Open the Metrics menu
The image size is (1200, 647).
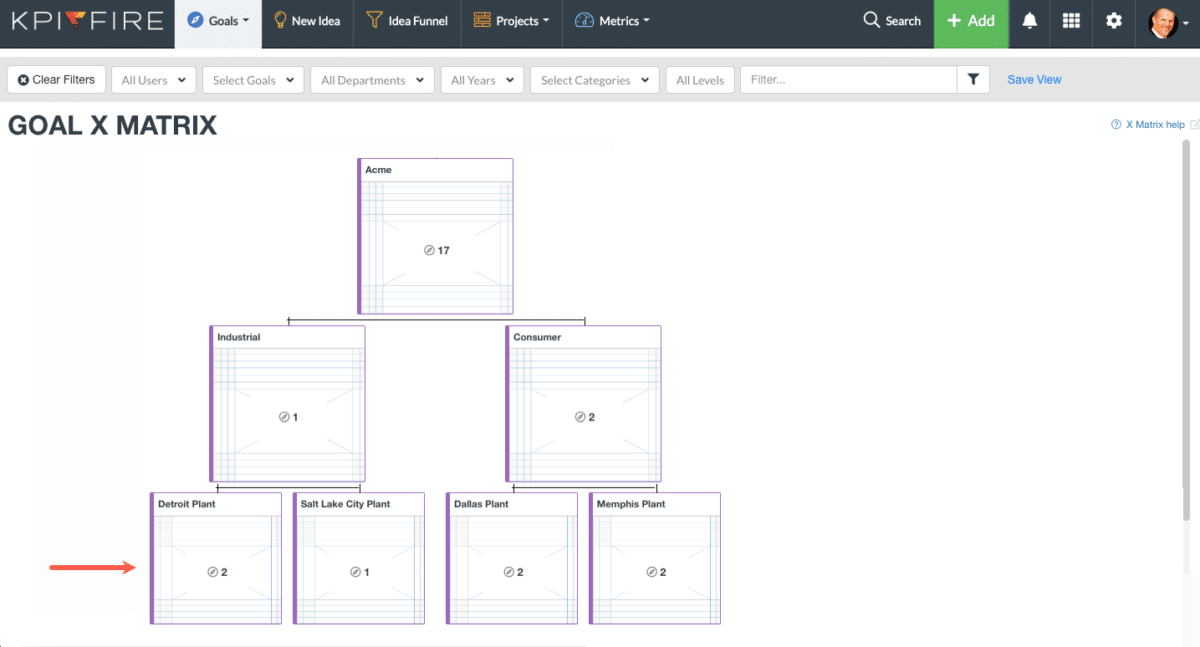click(x=612, y=19)
